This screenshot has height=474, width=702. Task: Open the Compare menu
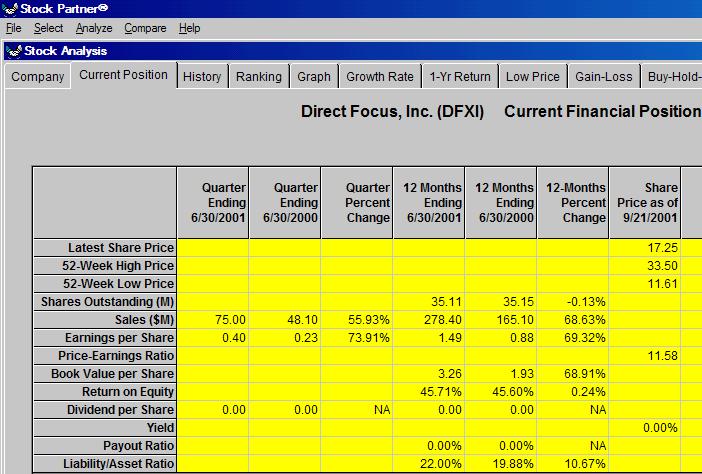coord(146,28)
